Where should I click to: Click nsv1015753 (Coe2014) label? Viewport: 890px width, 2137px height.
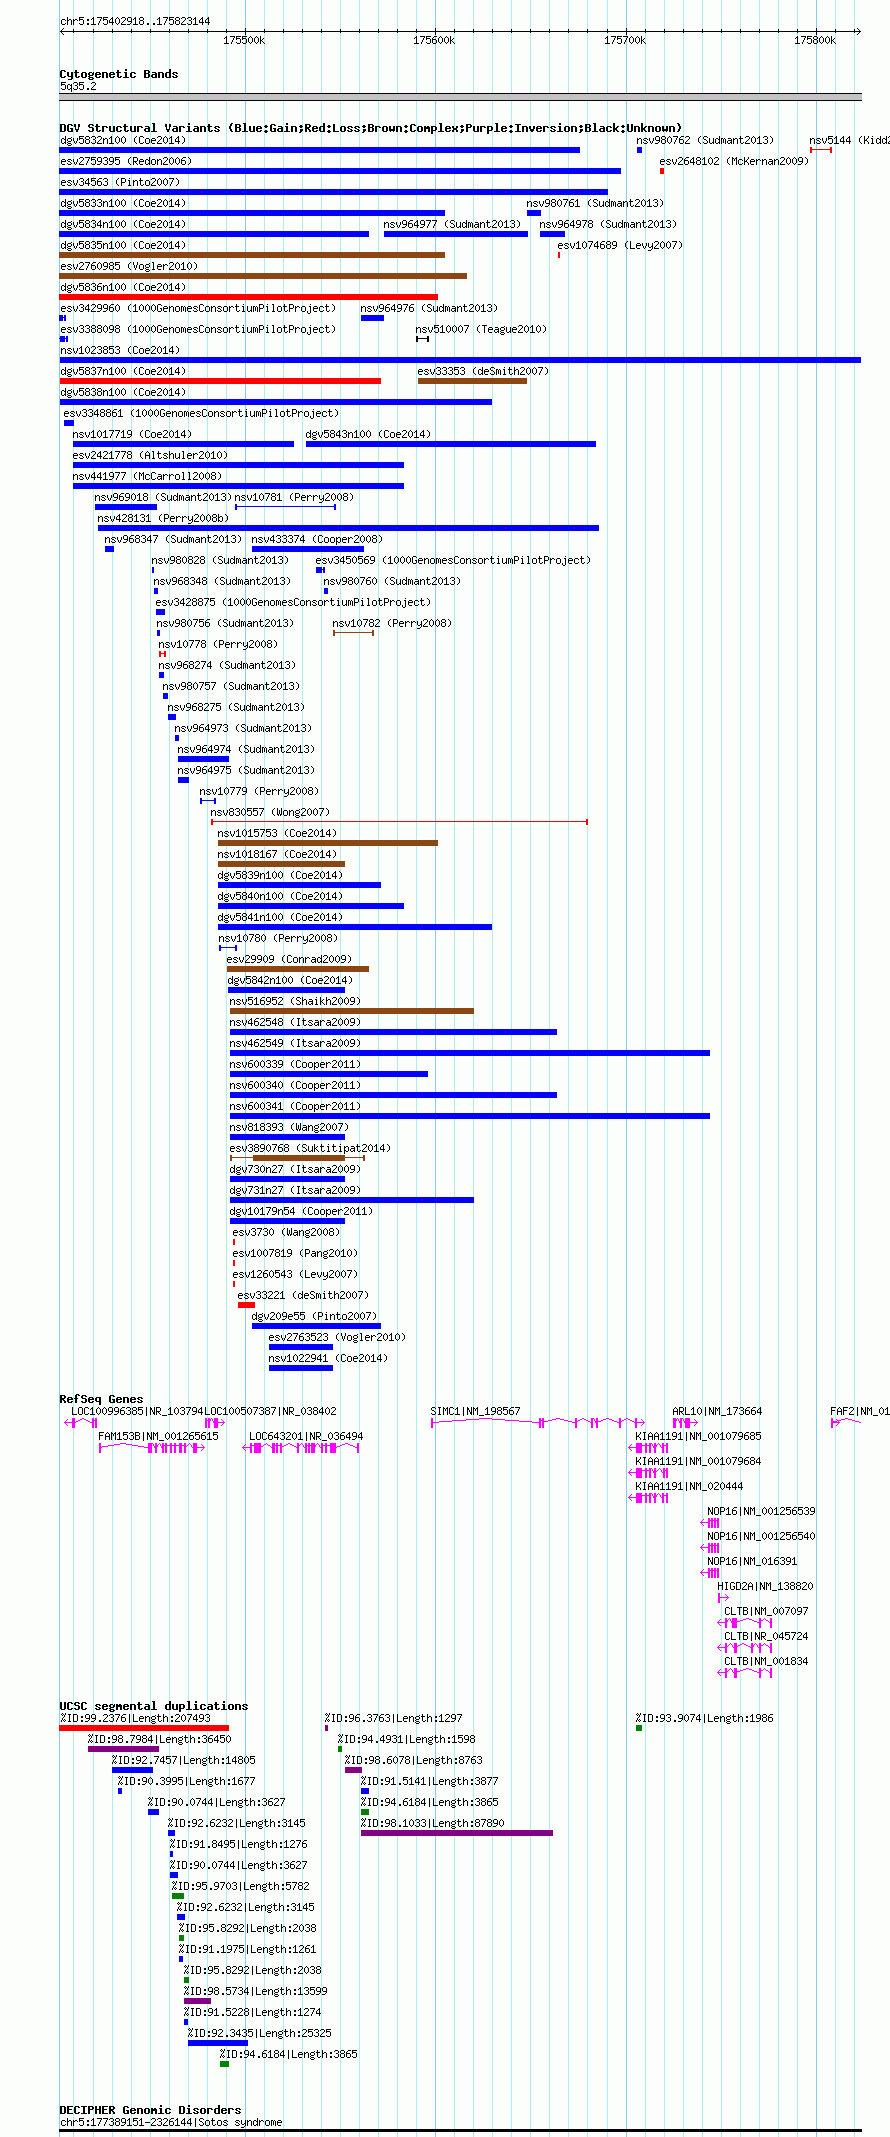pos(277,834)
